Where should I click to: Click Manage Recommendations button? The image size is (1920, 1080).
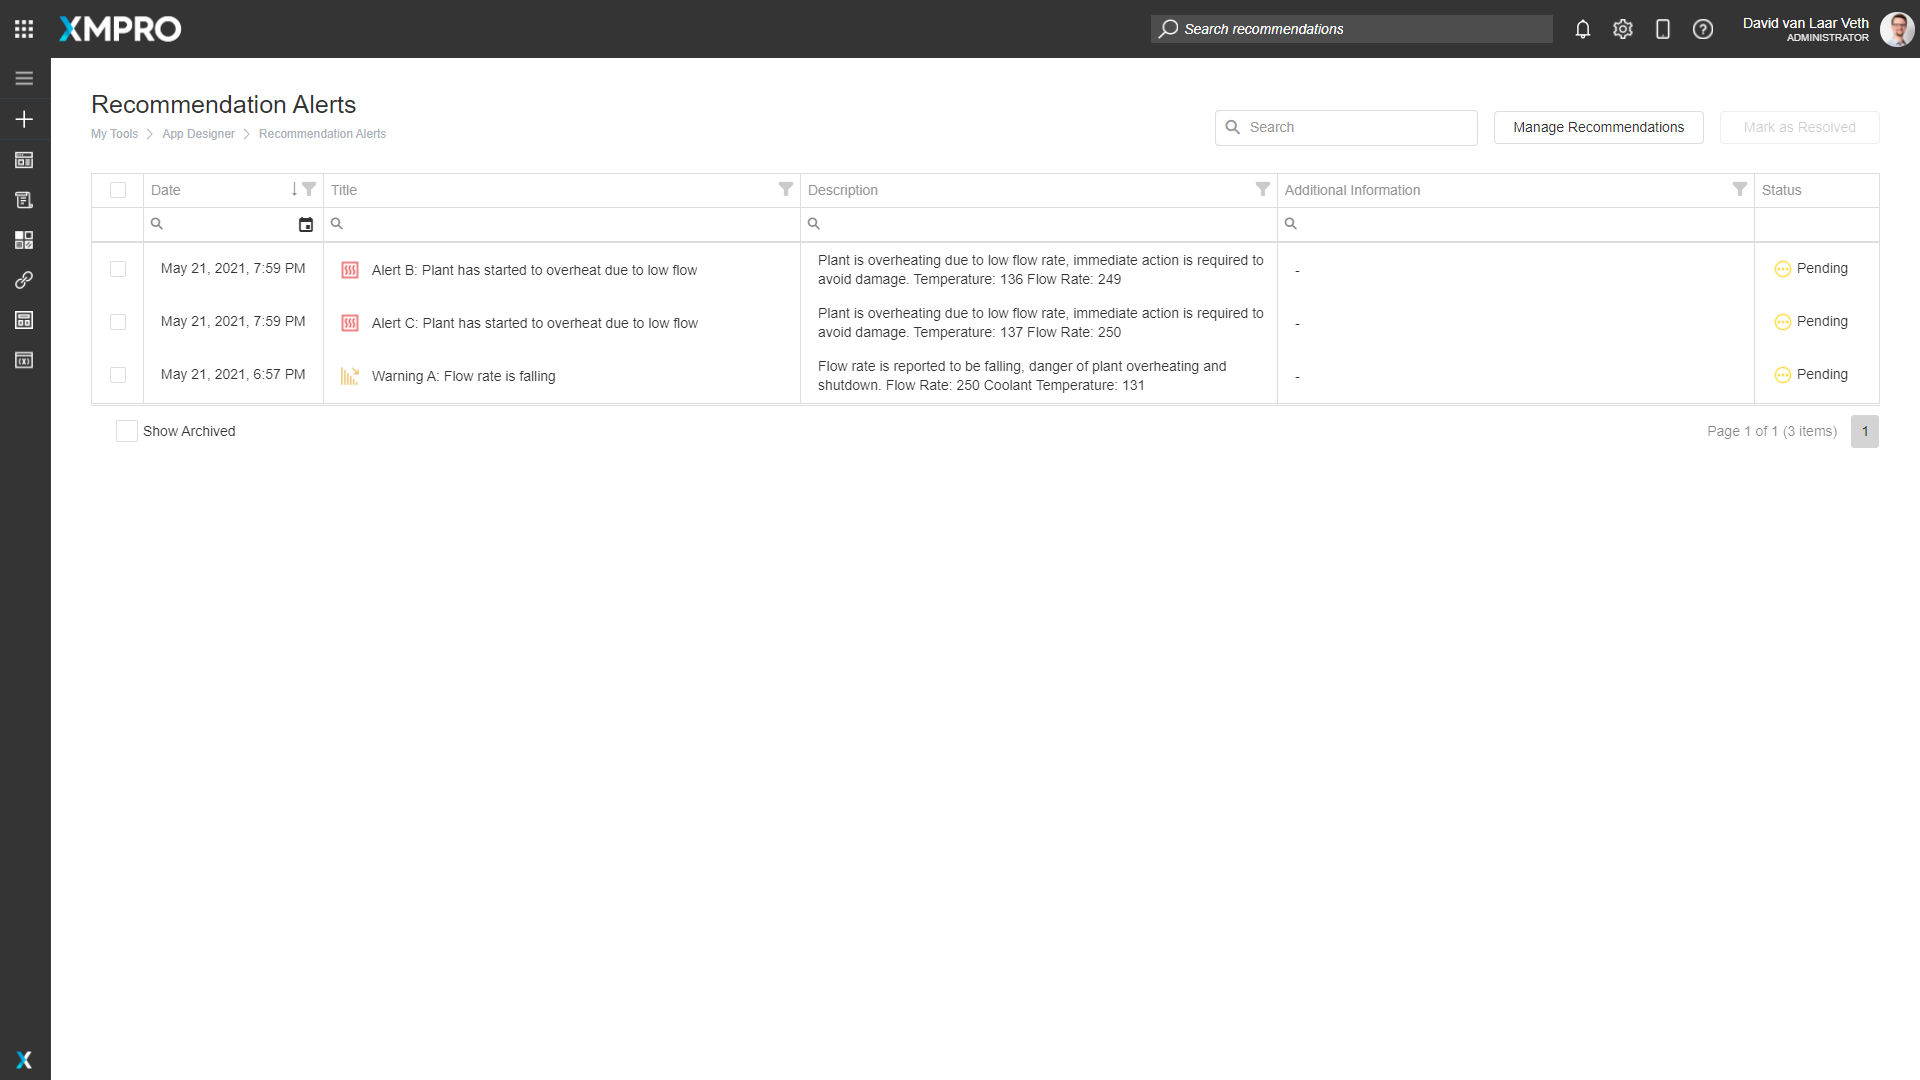pos(1598,127)
